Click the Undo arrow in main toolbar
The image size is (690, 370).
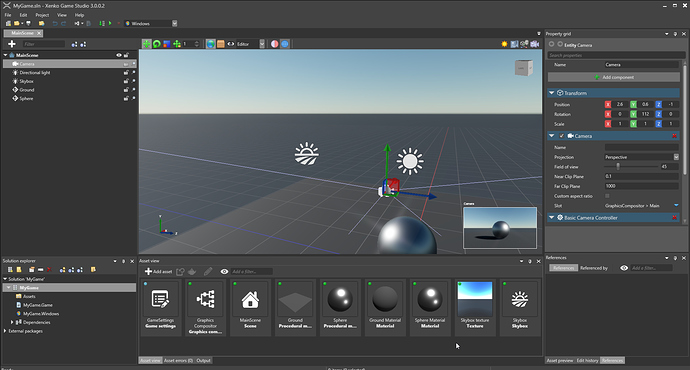[x=55, y=23]
